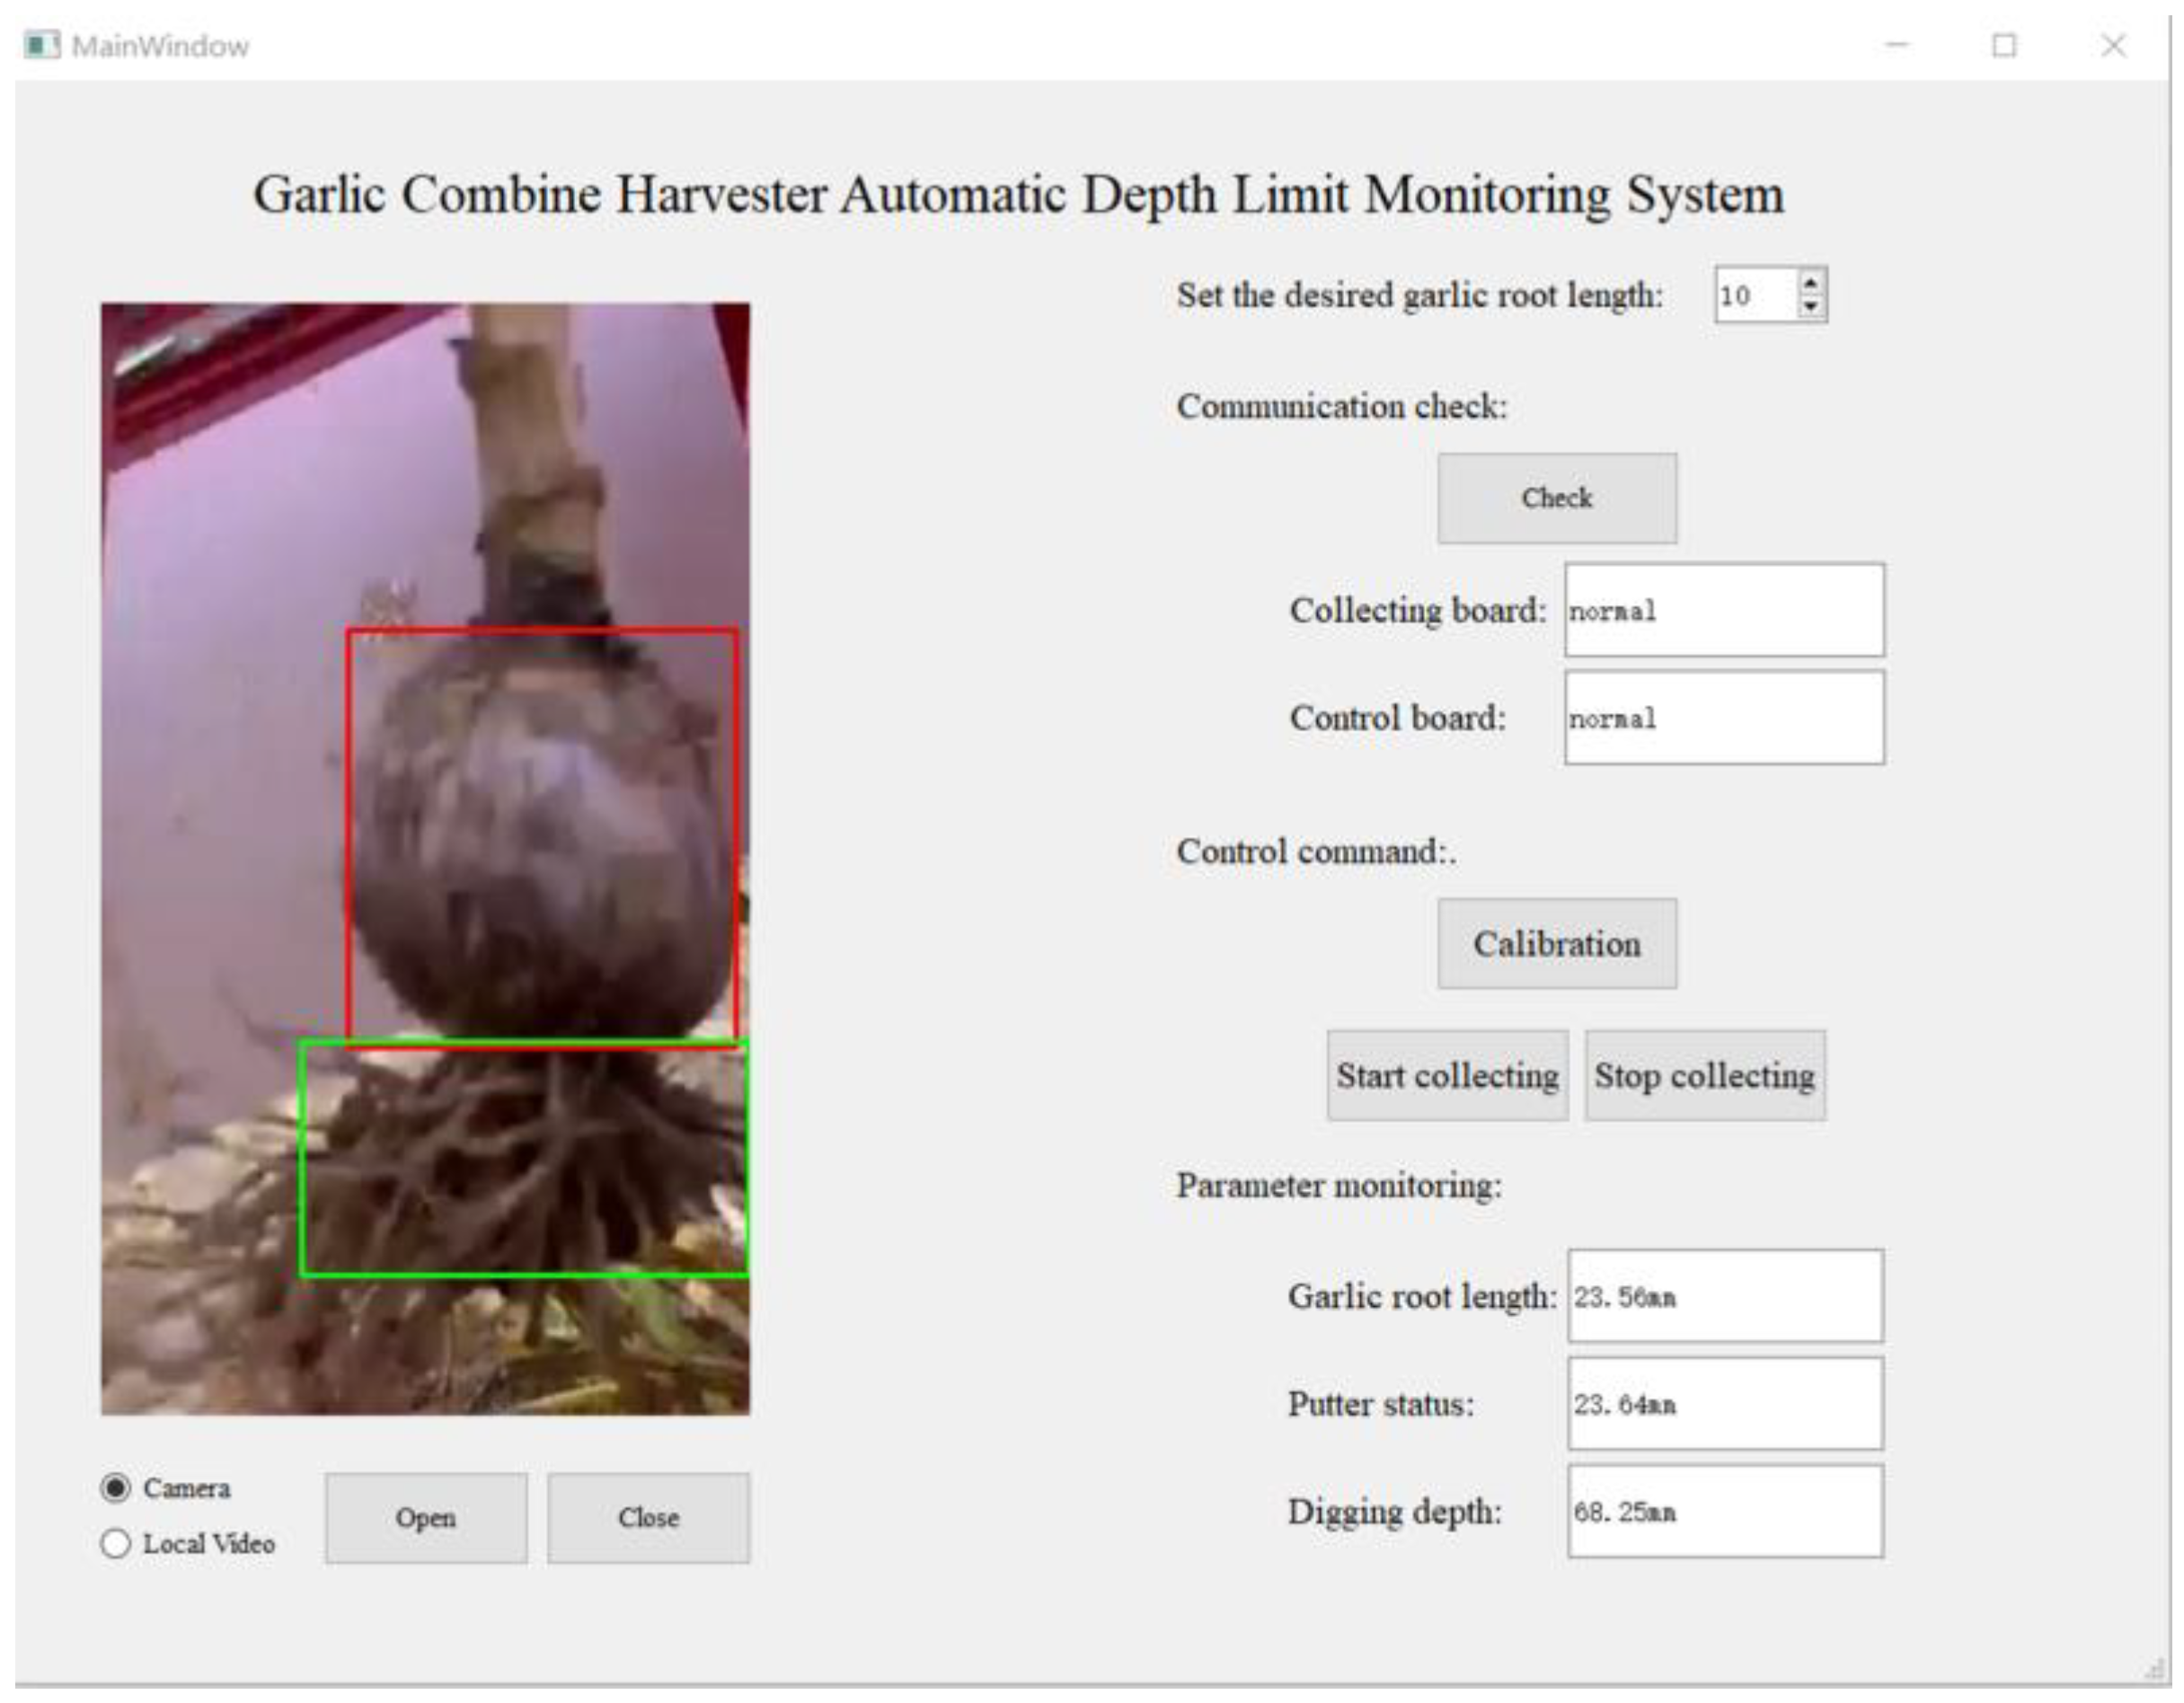Click the Putter status value box
This screenshot has width=2184, height=1703.
tap(1724, 1404)
